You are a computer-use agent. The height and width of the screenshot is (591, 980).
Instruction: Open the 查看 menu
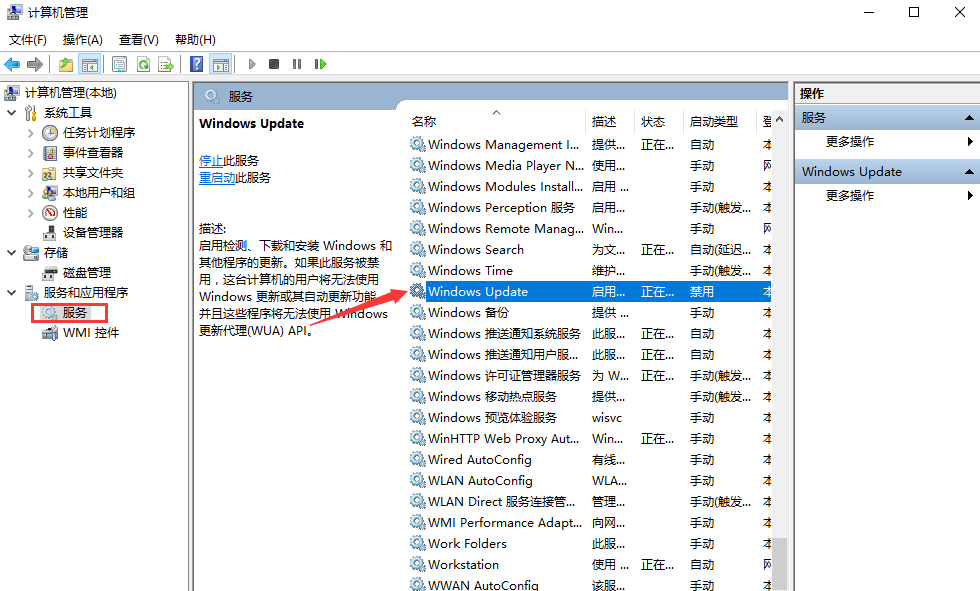pyautogui.click(x=138, y=39)
